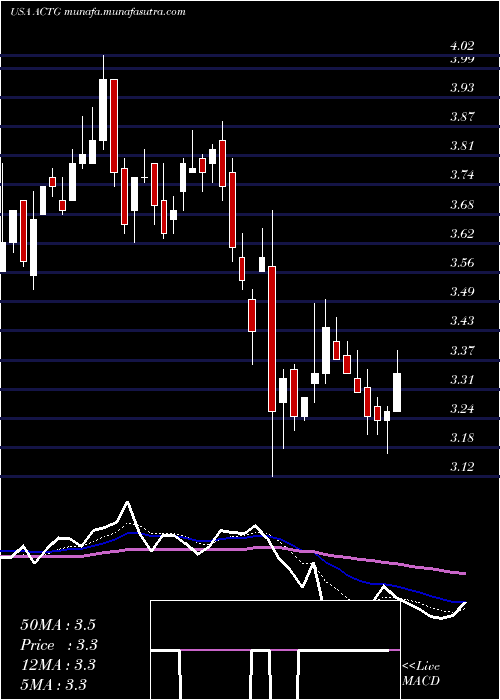This screenshot has height=700, width=500.
Task: Click the 3.31 price level label
Action: tap(462, 379)
